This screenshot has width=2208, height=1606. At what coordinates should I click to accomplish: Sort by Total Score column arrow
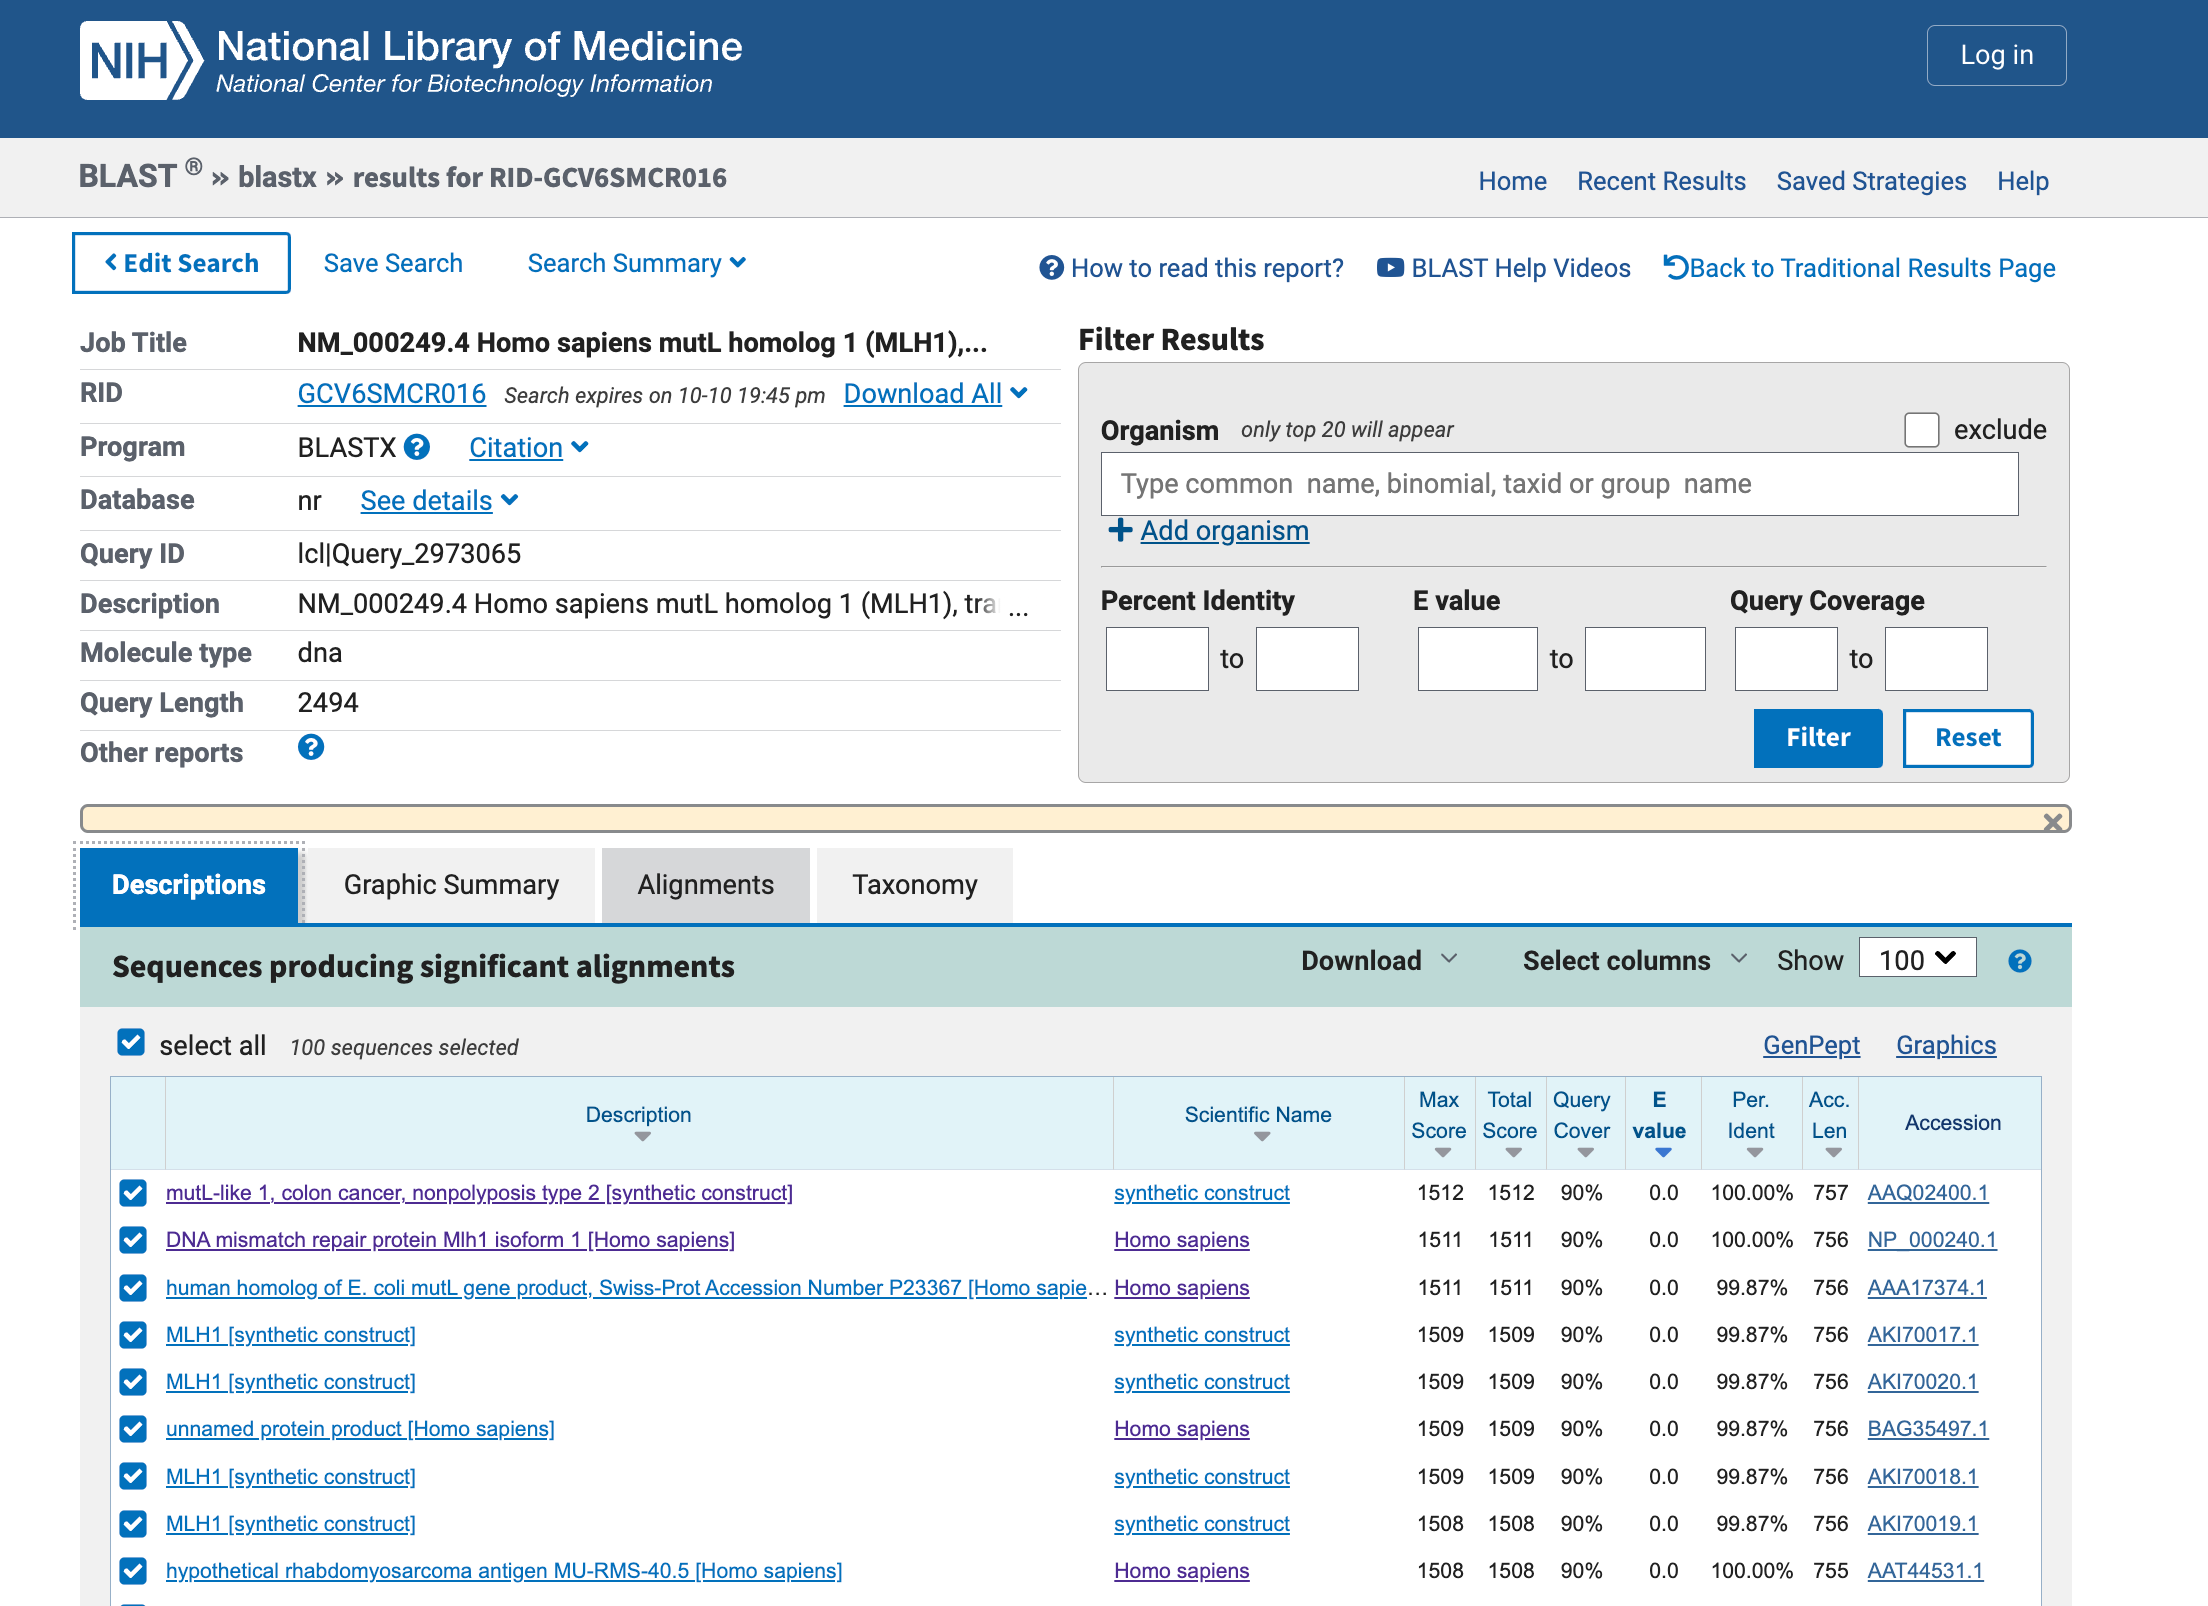pyautogui.click(x=1513, y=1153)
